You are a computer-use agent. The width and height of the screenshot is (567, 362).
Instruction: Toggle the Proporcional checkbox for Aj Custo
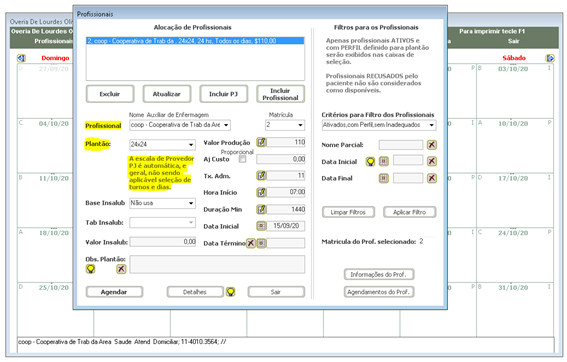[242, 159]
